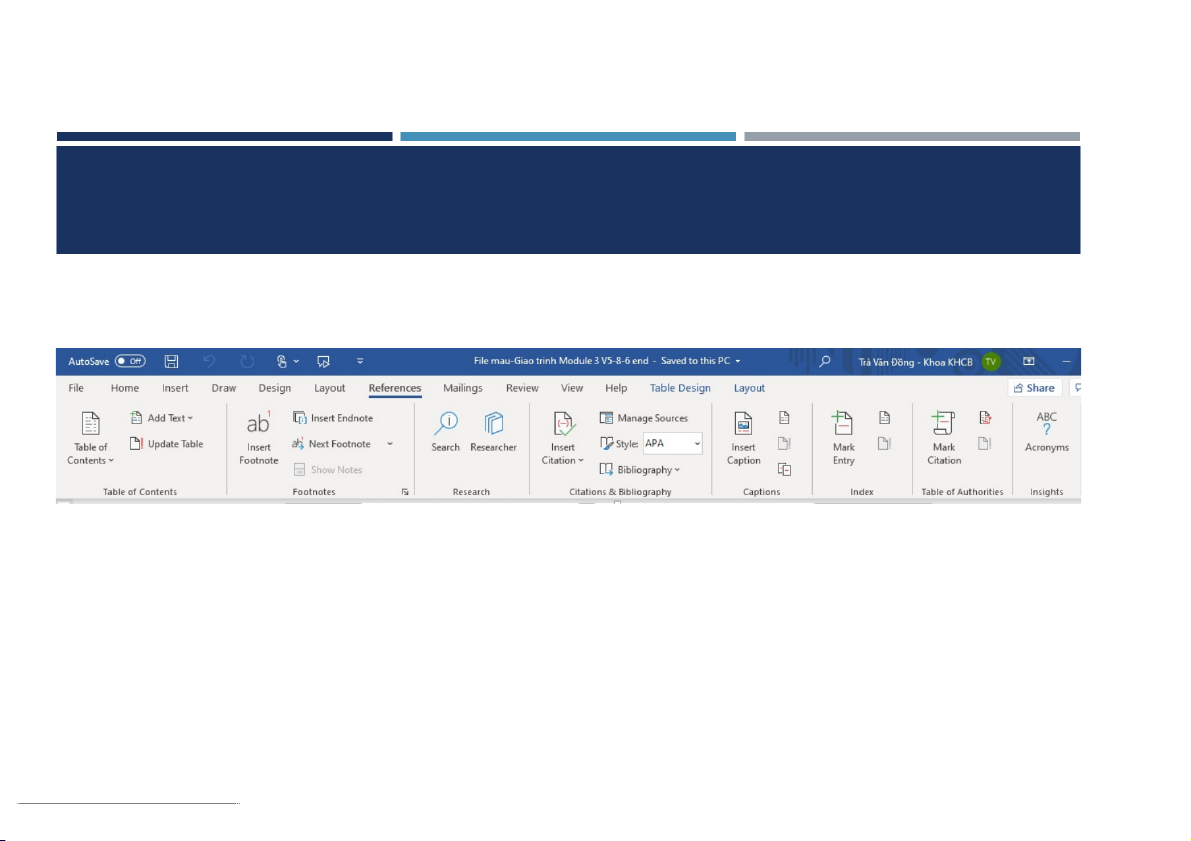Viewport: 1191px width, 841px height.
Task: Click Insert Caption
Action: pos(744,438)
